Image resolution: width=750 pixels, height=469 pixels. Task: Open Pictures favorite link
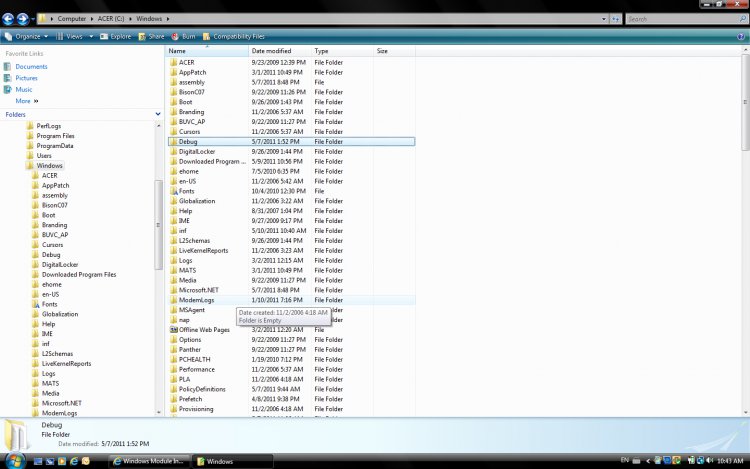pyautogui.click(x=26, y=78)
